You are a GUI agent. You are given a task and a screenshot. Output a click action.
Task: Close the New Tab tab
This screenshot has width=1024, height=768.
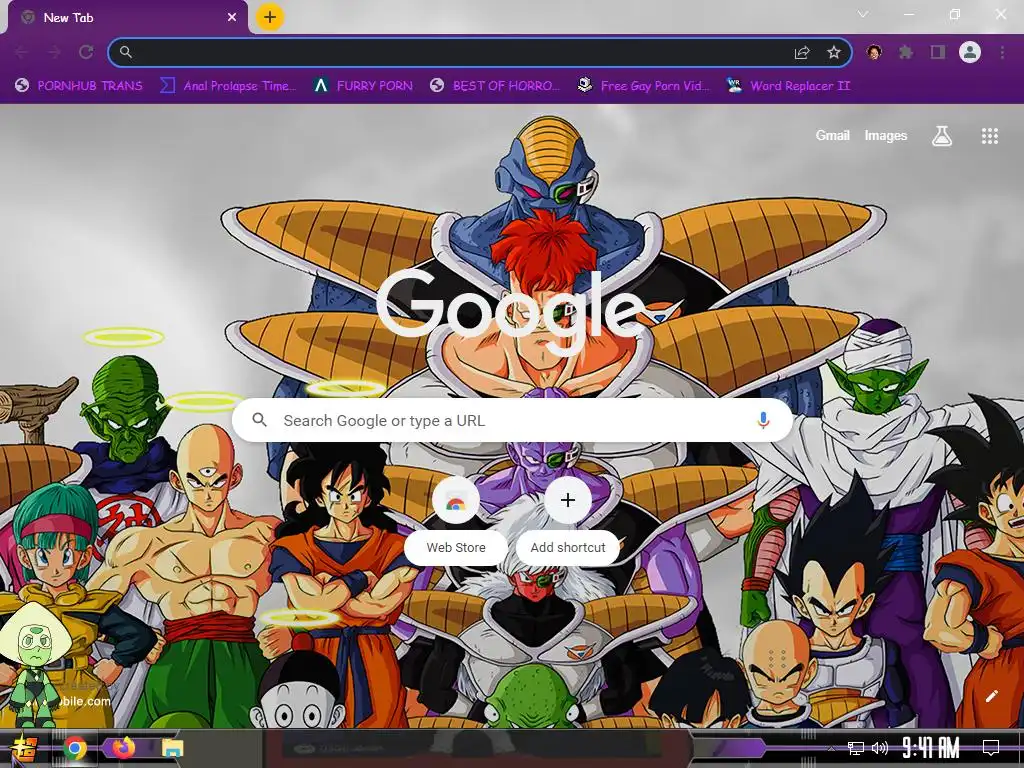pos(232,18)
